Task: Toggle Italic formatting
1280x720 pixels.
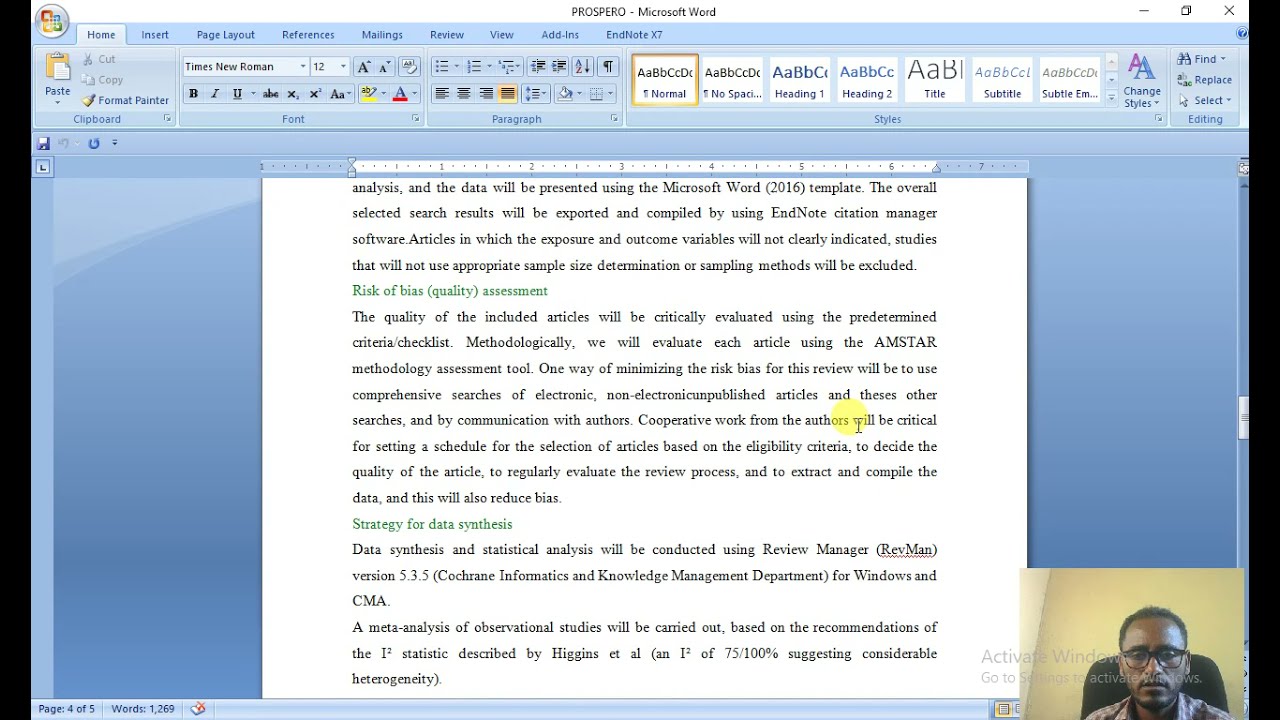Action: [x=215, y=94]
